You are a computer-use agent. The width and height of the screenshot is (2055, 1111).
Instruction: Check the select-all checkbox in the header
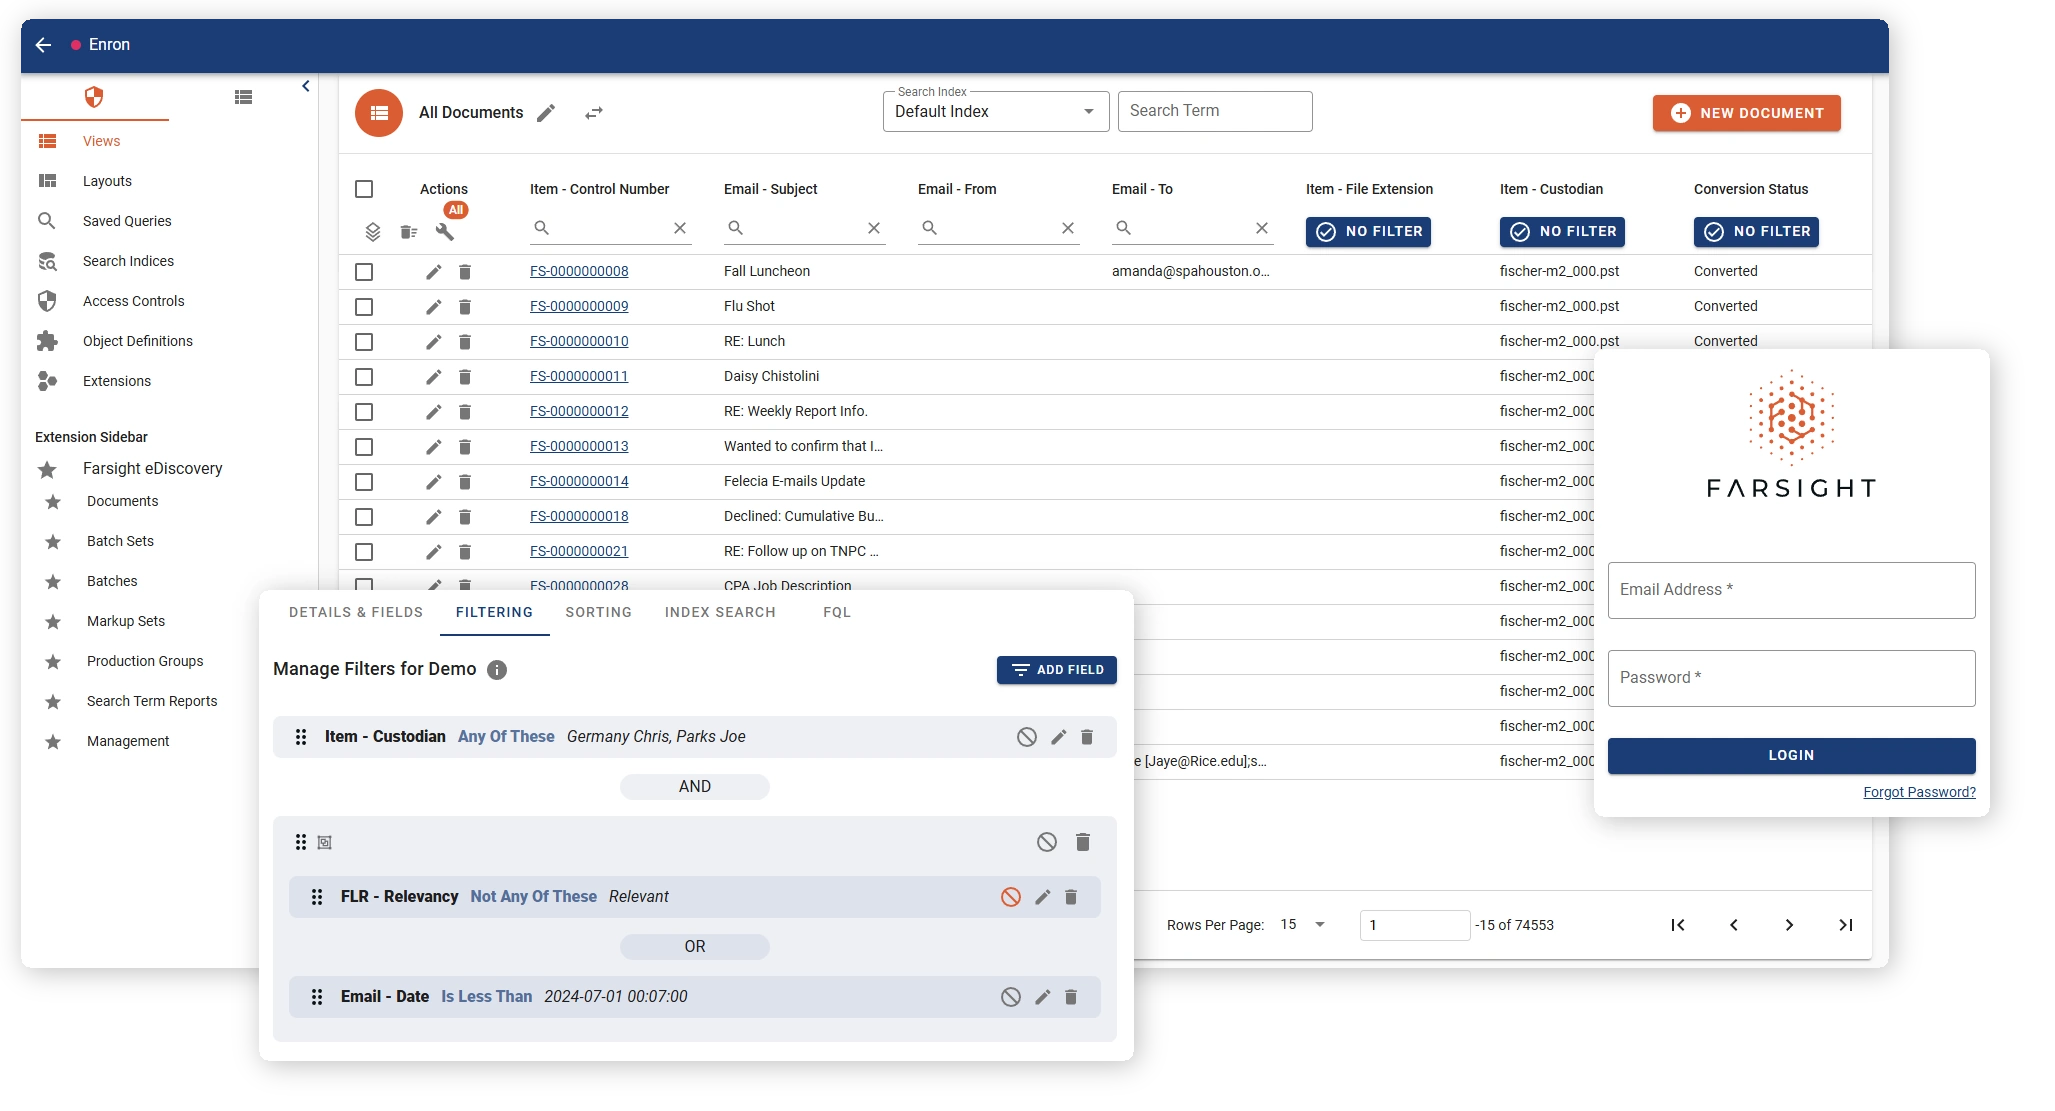click(x=364, y=188)
